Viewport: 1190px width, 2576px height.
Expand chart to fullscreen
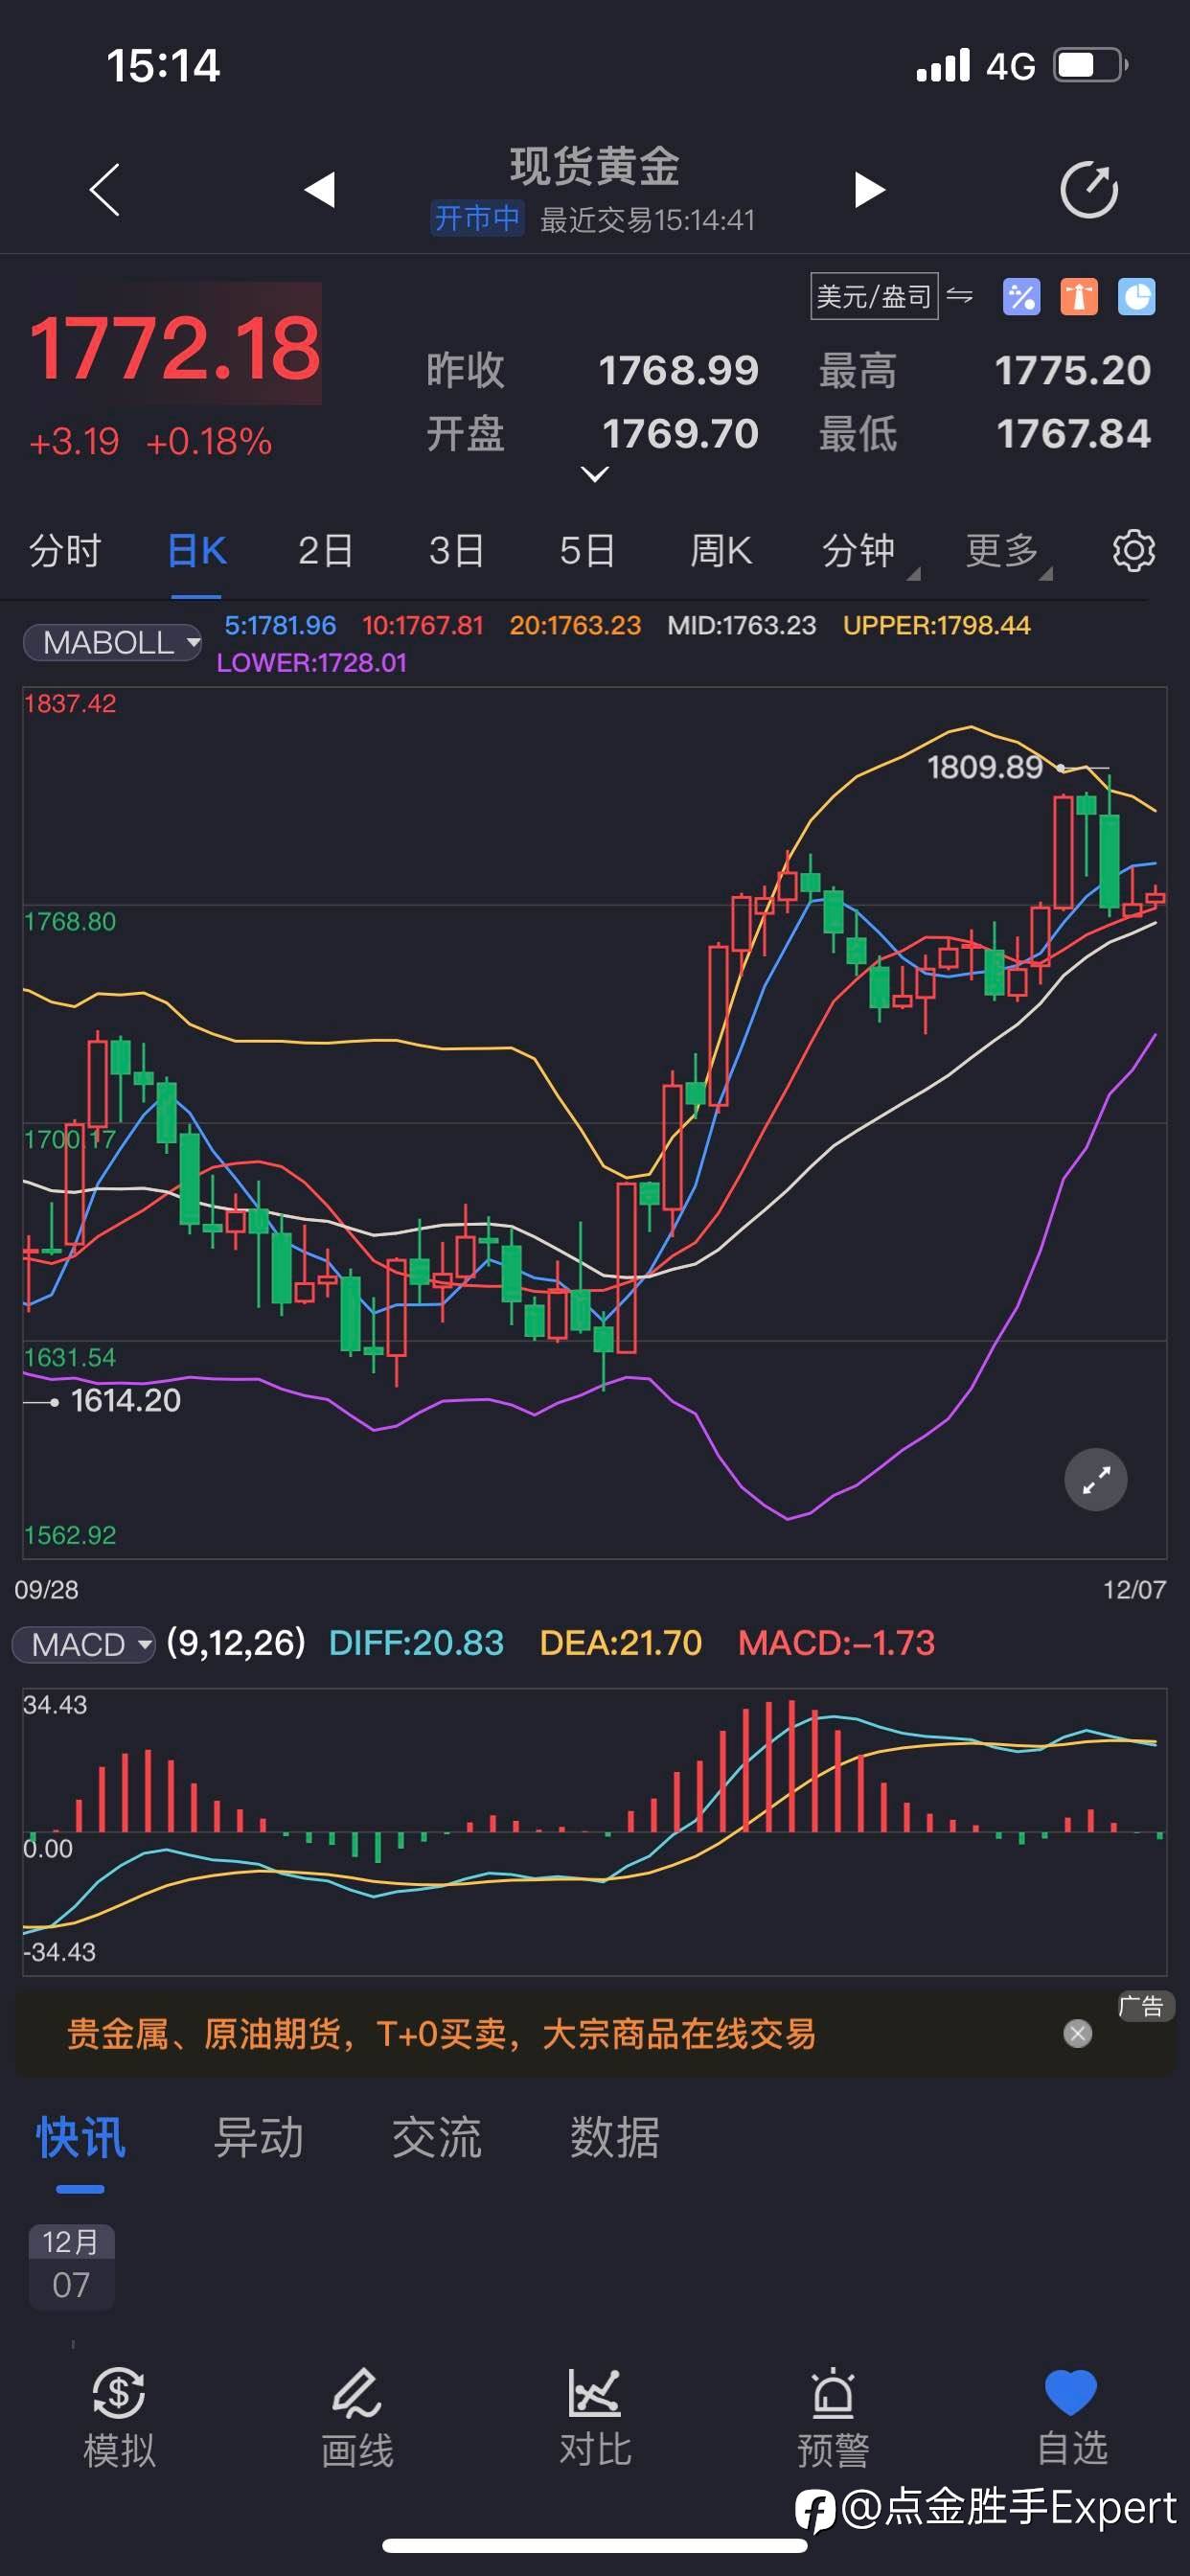click(1095, 1479)
